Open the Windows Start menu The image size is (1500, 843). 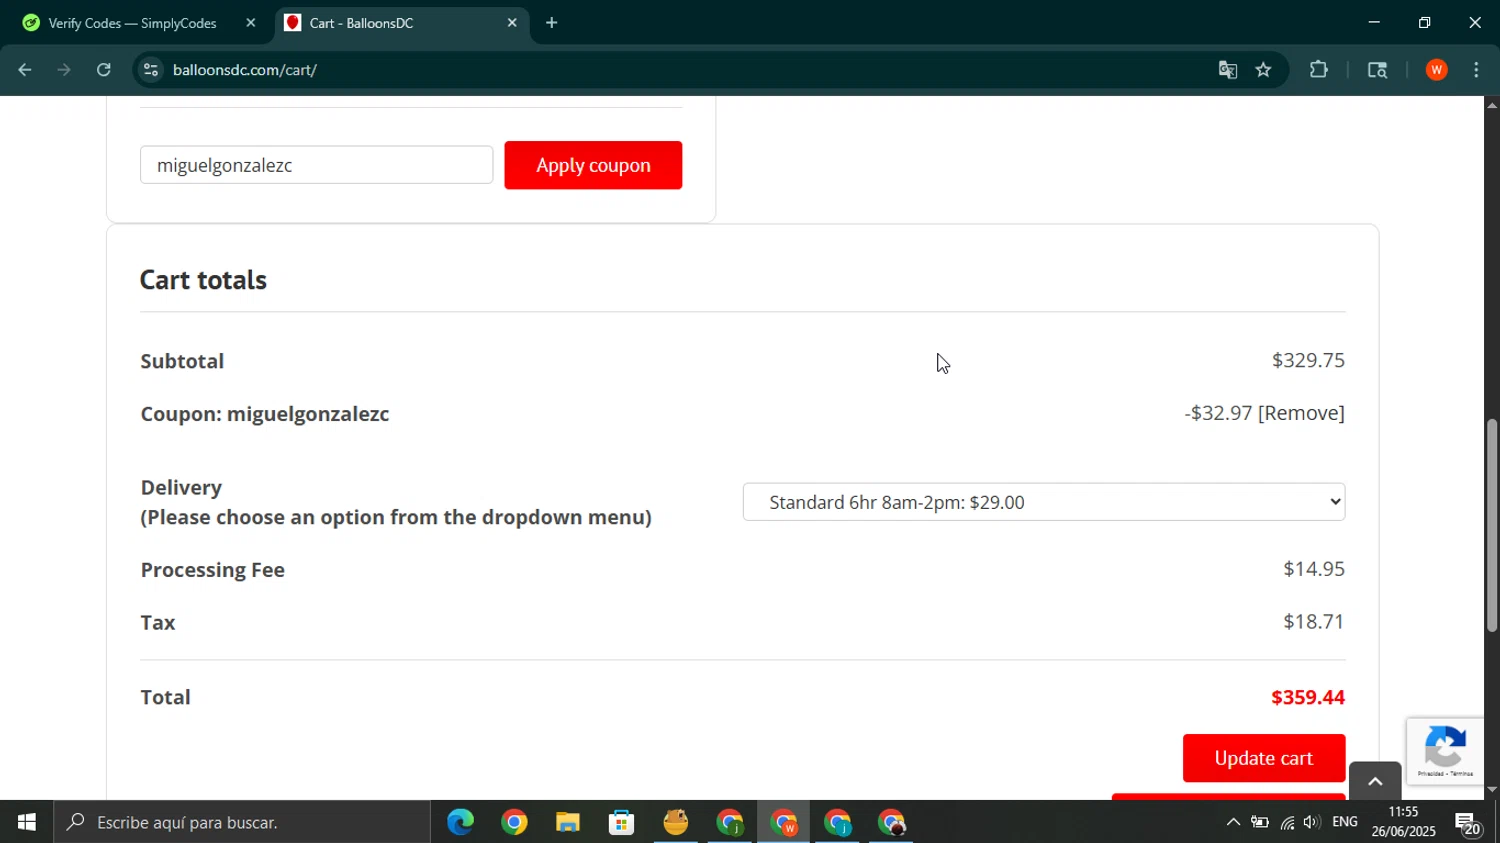click(27, 822)
